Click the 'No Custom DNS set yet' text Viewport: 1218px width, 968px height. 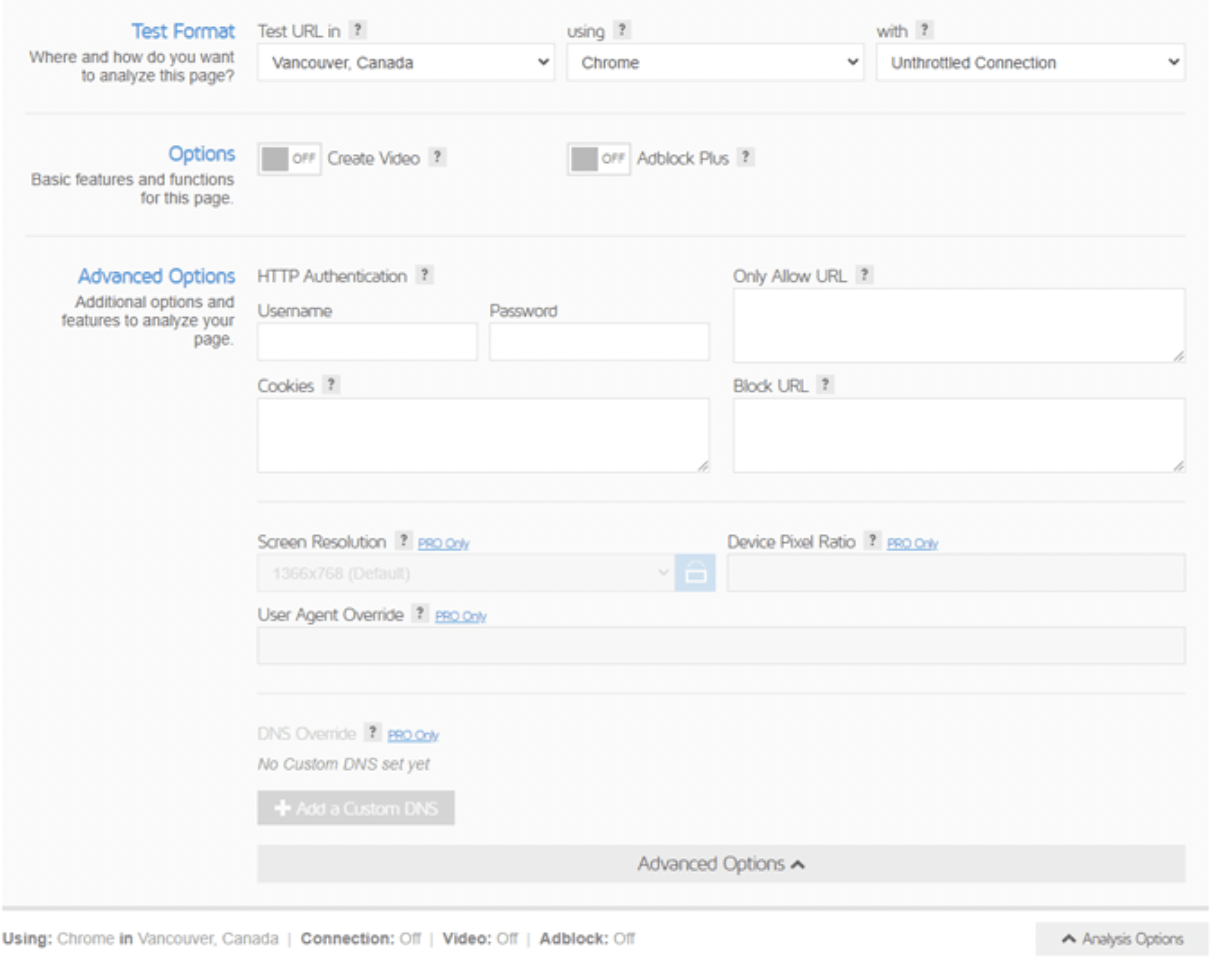click(x=344, y=765)
